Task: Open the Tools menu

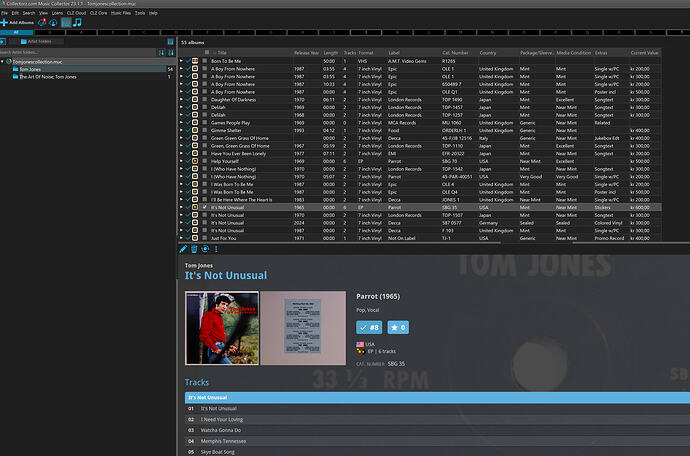Action: click(140, 13)
